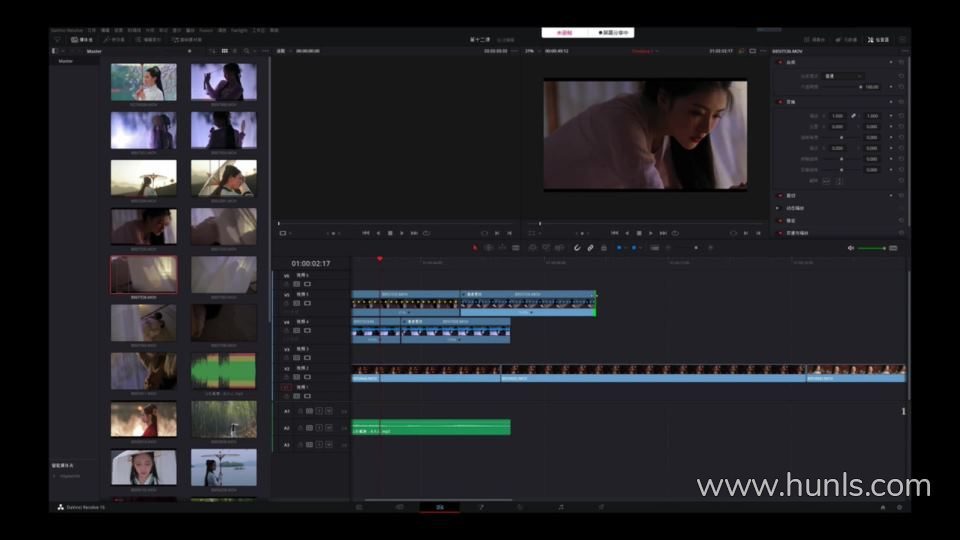The width and height of the screenshot is (960, 540).
Task: Click the snapping magnet icon in timeline toolbar
Action: [577, 247]
